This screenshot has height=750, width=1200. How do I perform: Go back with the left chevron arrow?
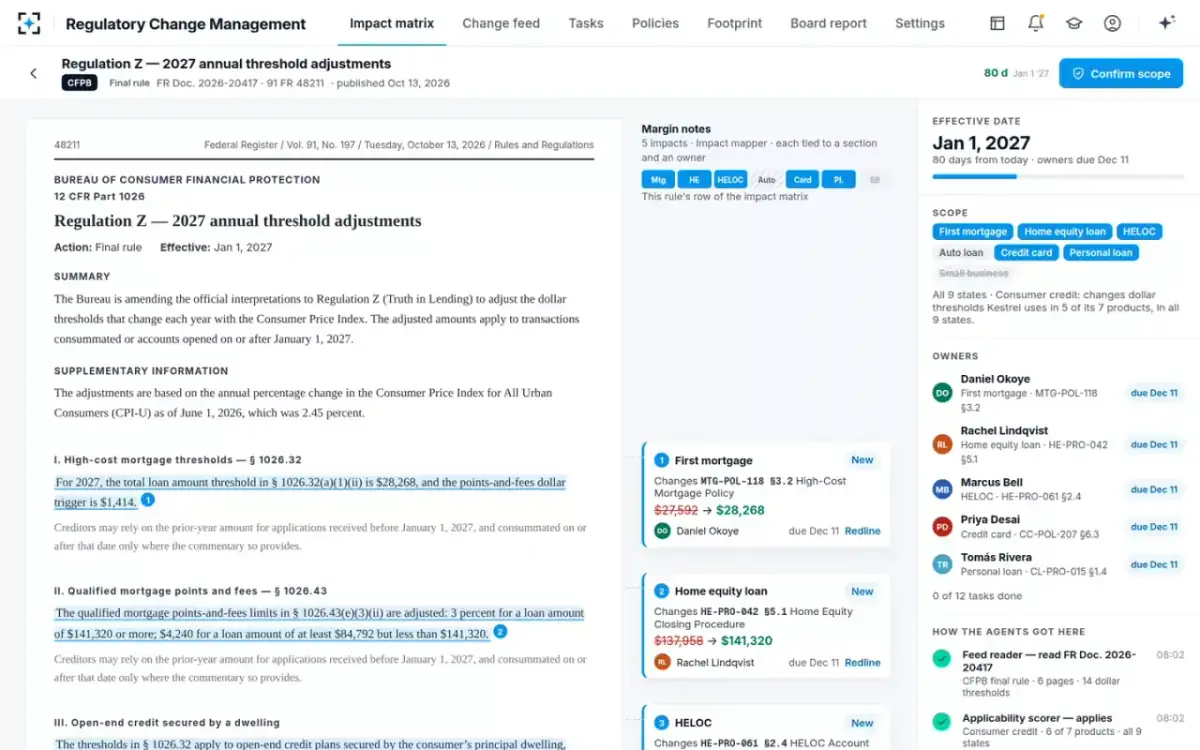[x=33, y=73]
